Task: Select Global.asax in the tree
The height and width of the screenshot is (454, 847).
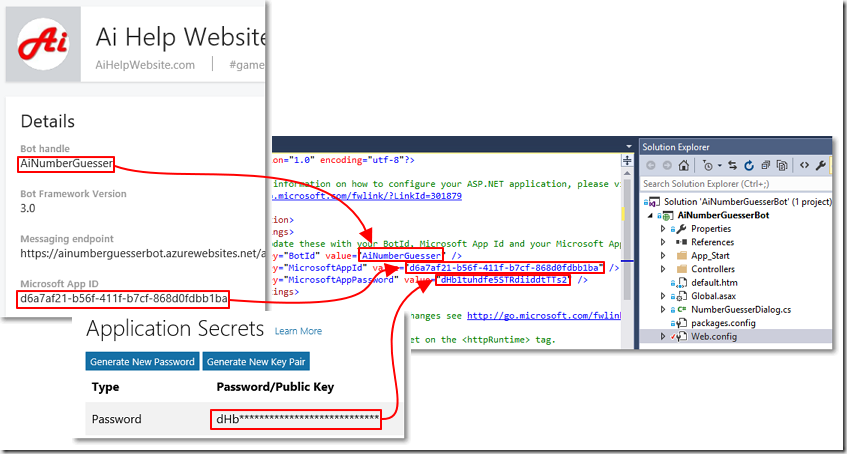Action: click(x=713, y=296)
